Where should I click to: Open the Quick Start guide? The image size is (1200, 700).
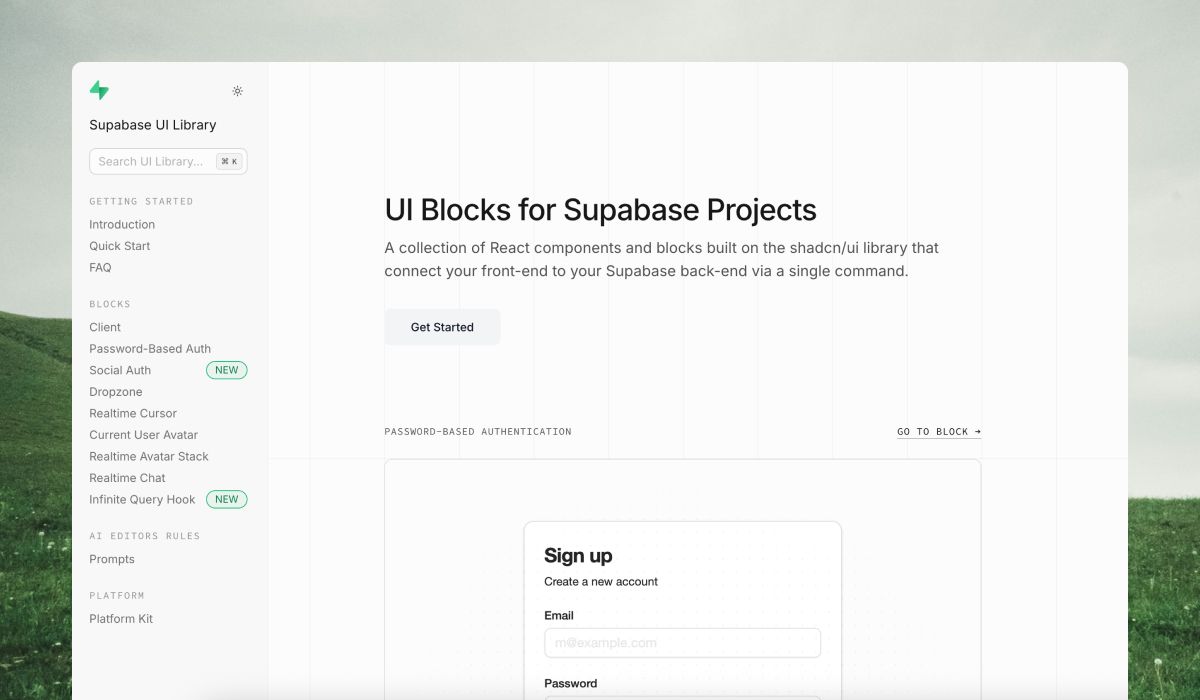pyautogui.click(x=119, y=246)
